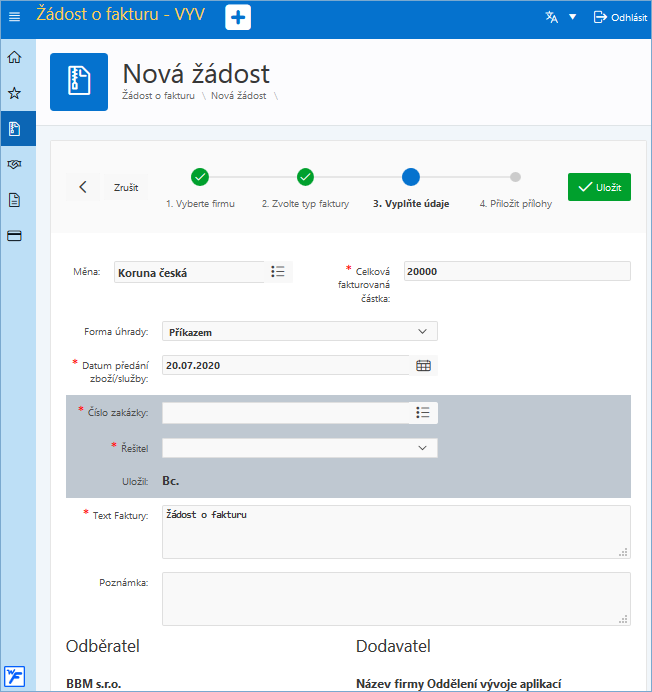Click the blue plus new request icon
This screenshot has width=652, height=692.
coord(238,17)
